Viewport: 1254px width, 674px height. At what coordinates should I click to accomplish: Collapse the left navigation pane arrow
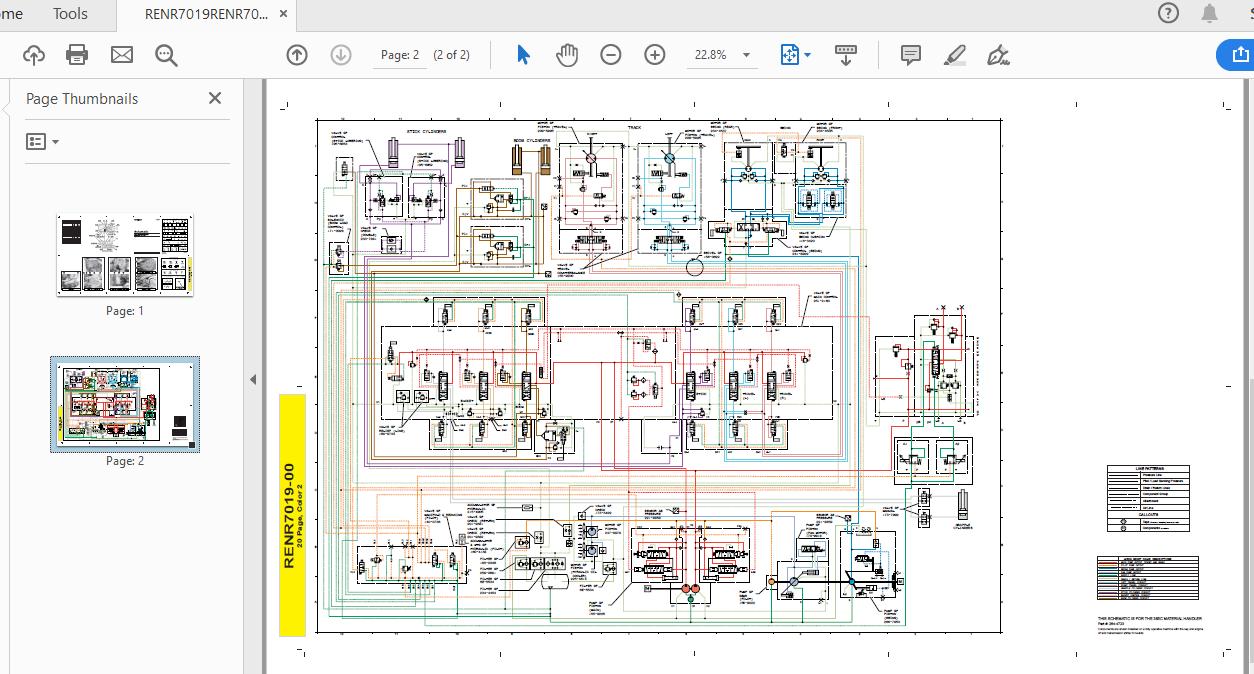(253, 380)
